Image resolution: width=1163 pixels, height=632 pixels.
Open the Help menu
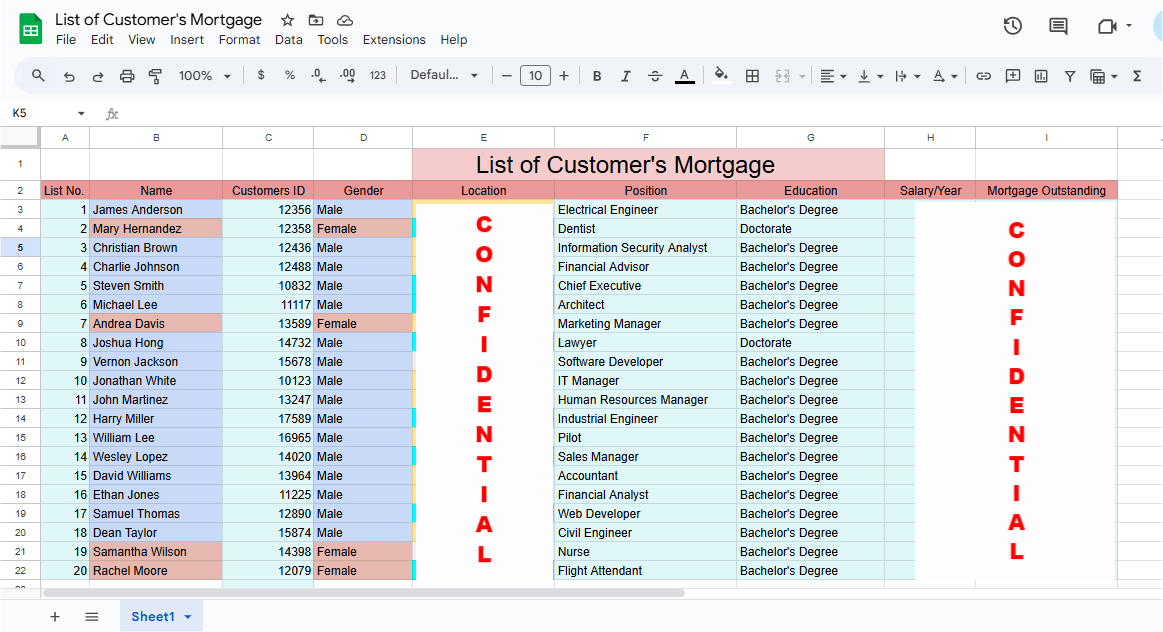coord(453,40)
